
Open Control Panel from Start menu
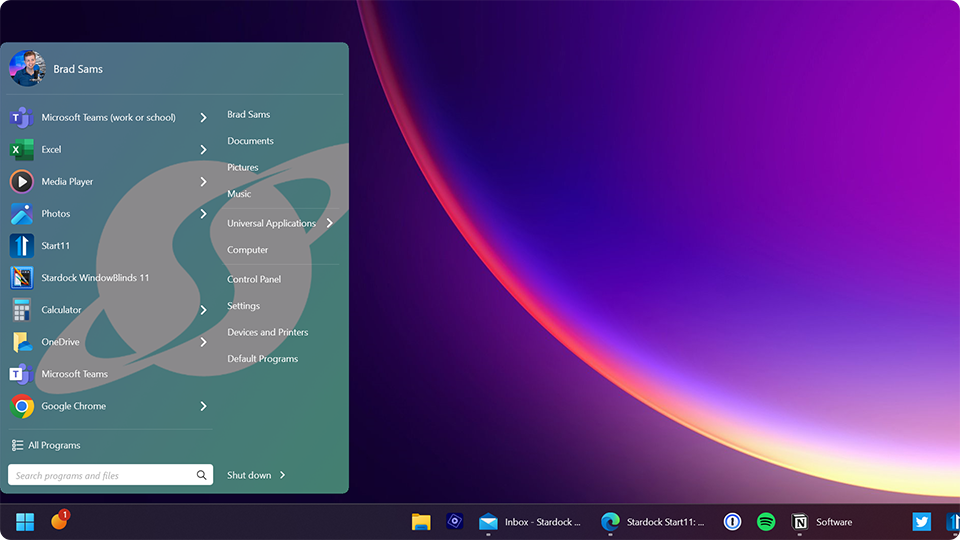(254, 279)
